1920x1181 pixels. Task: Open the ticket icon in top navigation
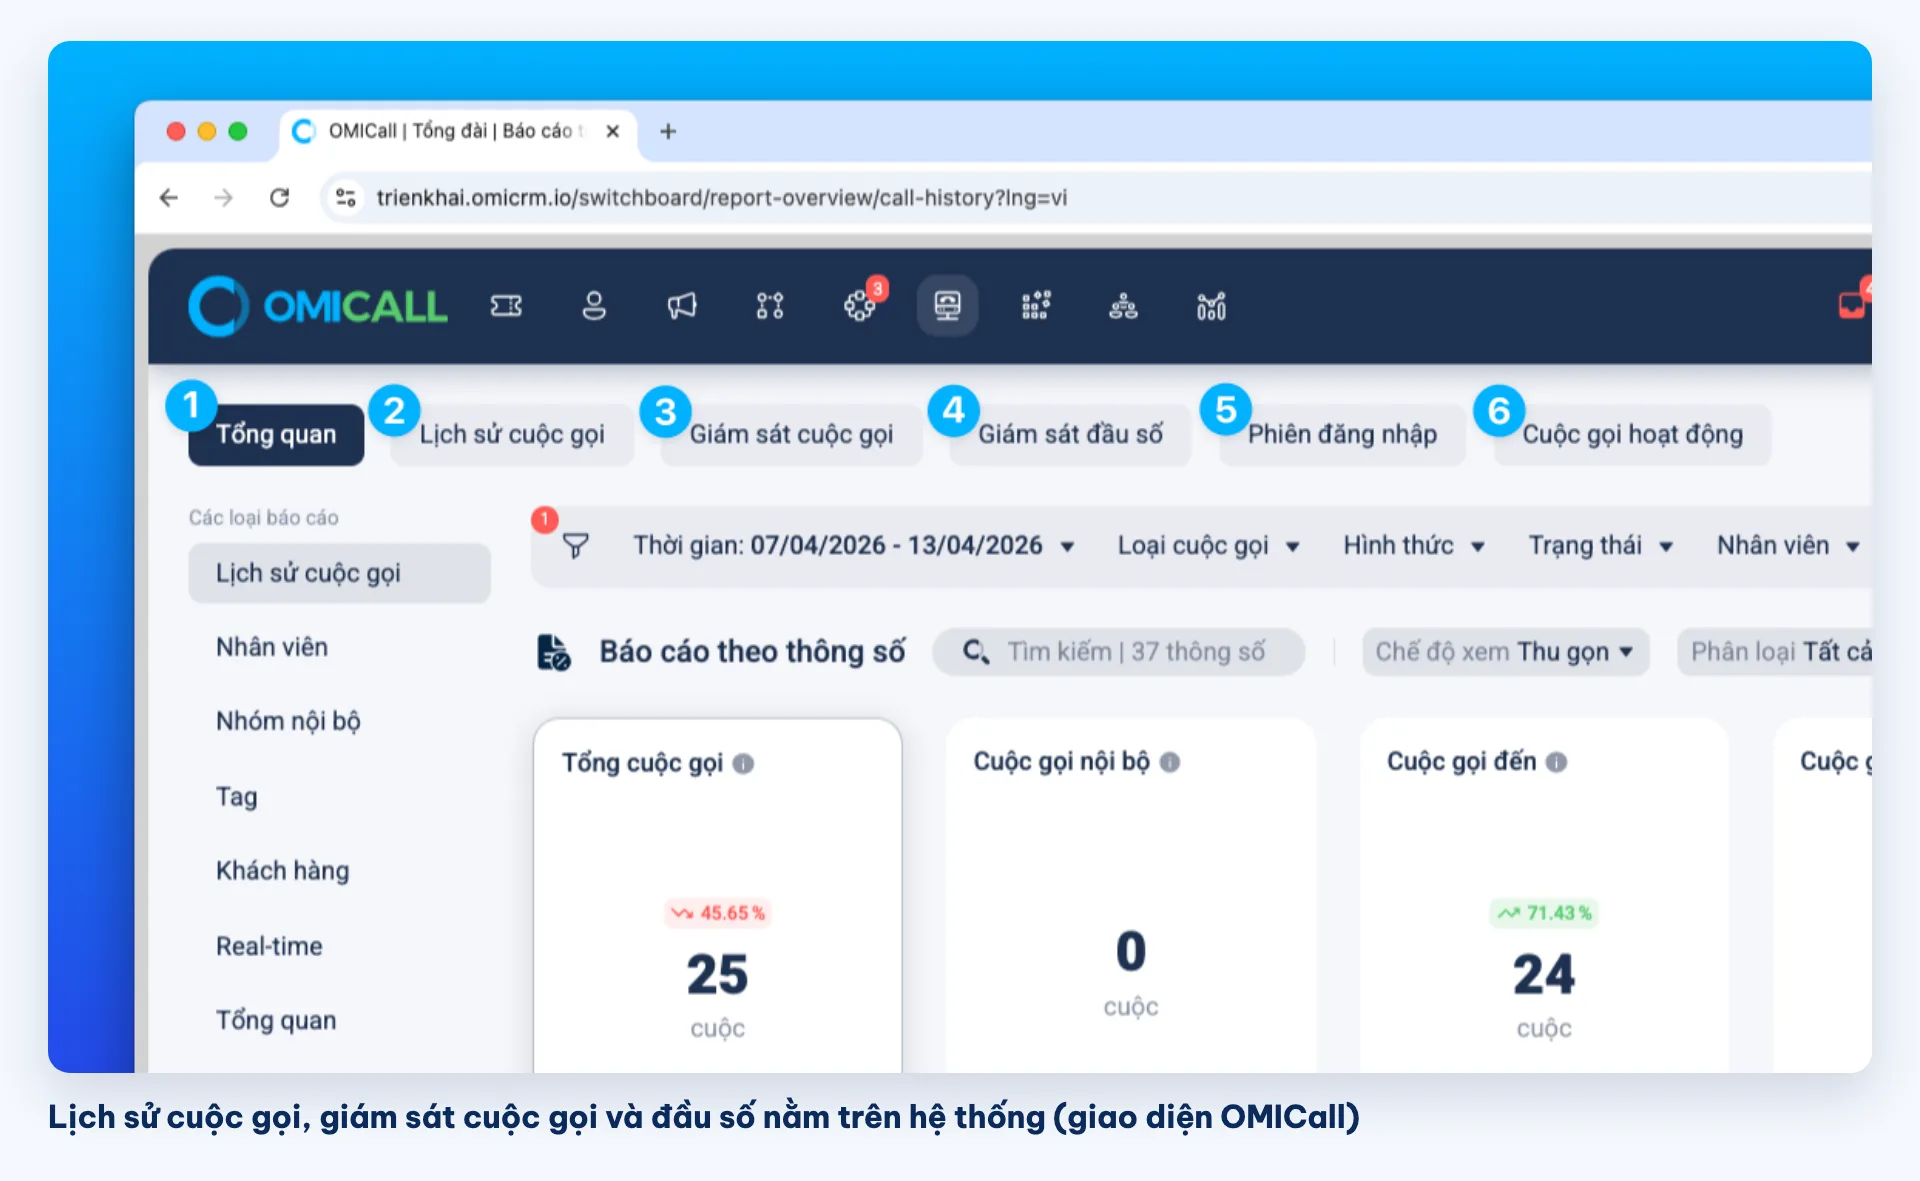pos(506,306)
